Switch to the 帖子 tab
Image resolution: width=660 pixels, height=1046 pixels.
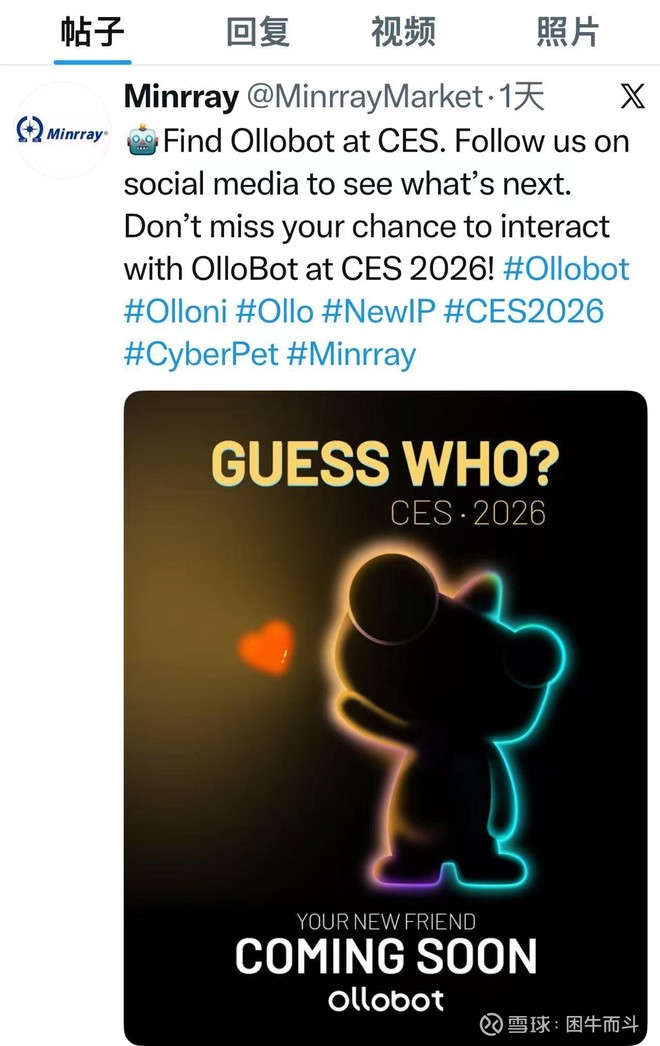pos(92,32)
